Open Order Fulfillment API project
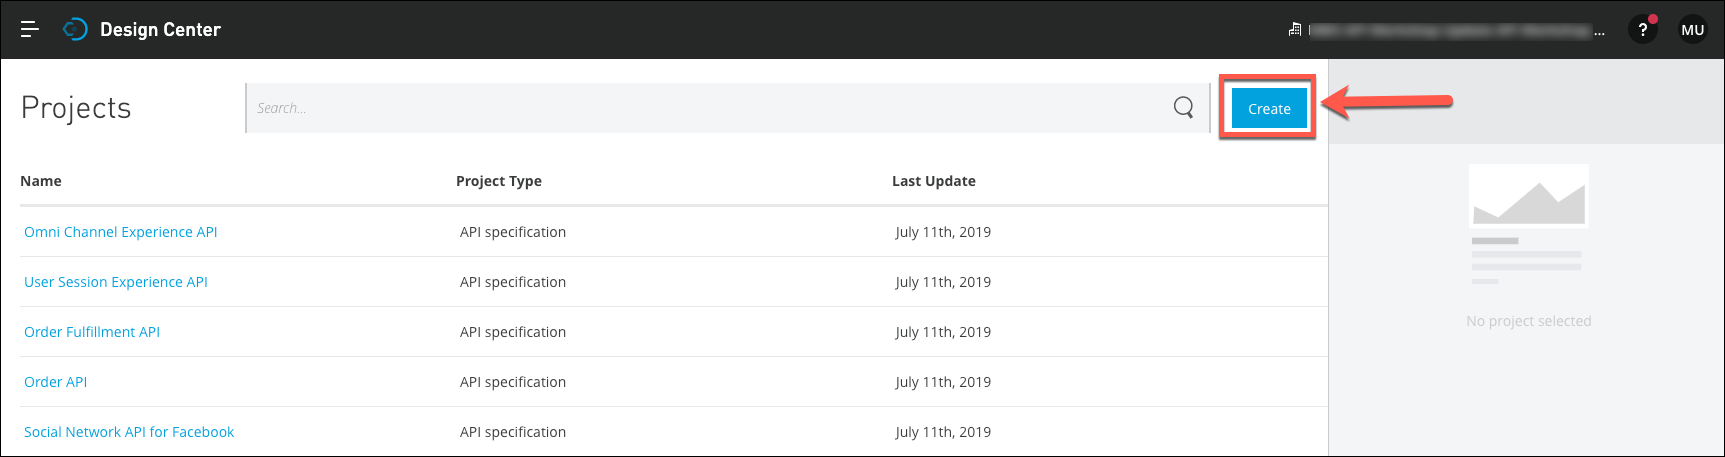The height and width of the screenshot is (457, 1725). click(92, 332)
